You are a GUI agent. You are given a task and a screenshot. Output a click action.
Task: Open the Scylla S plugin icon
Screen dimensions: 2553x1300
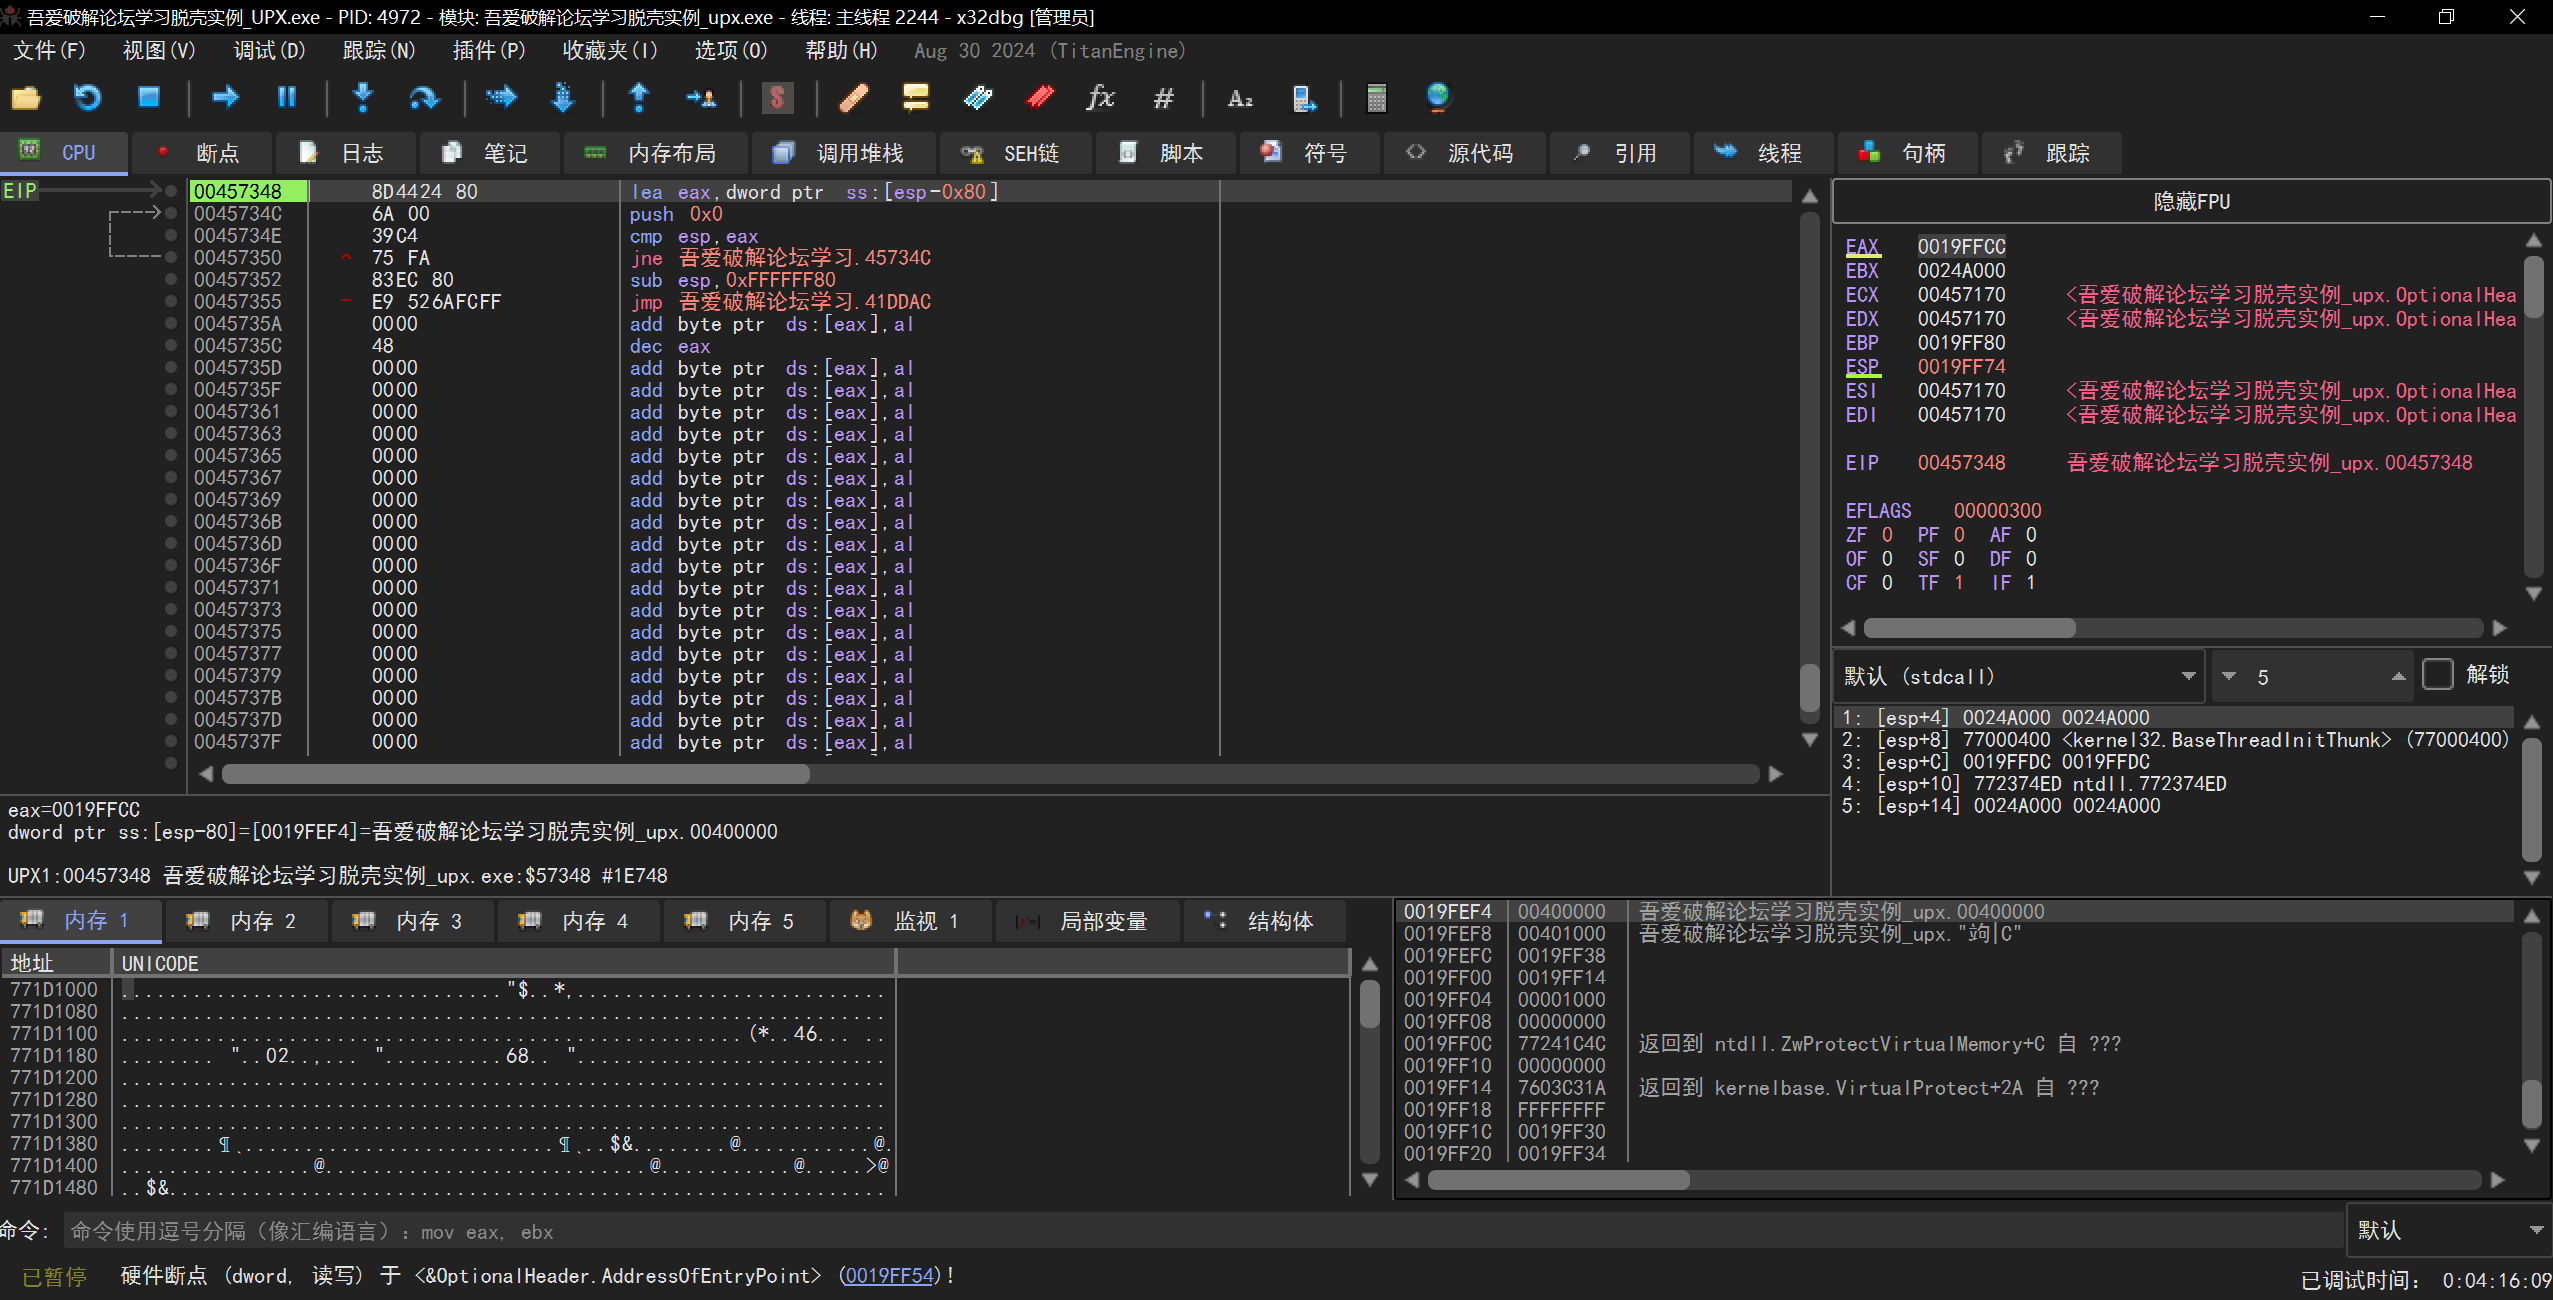coord(777,97)
